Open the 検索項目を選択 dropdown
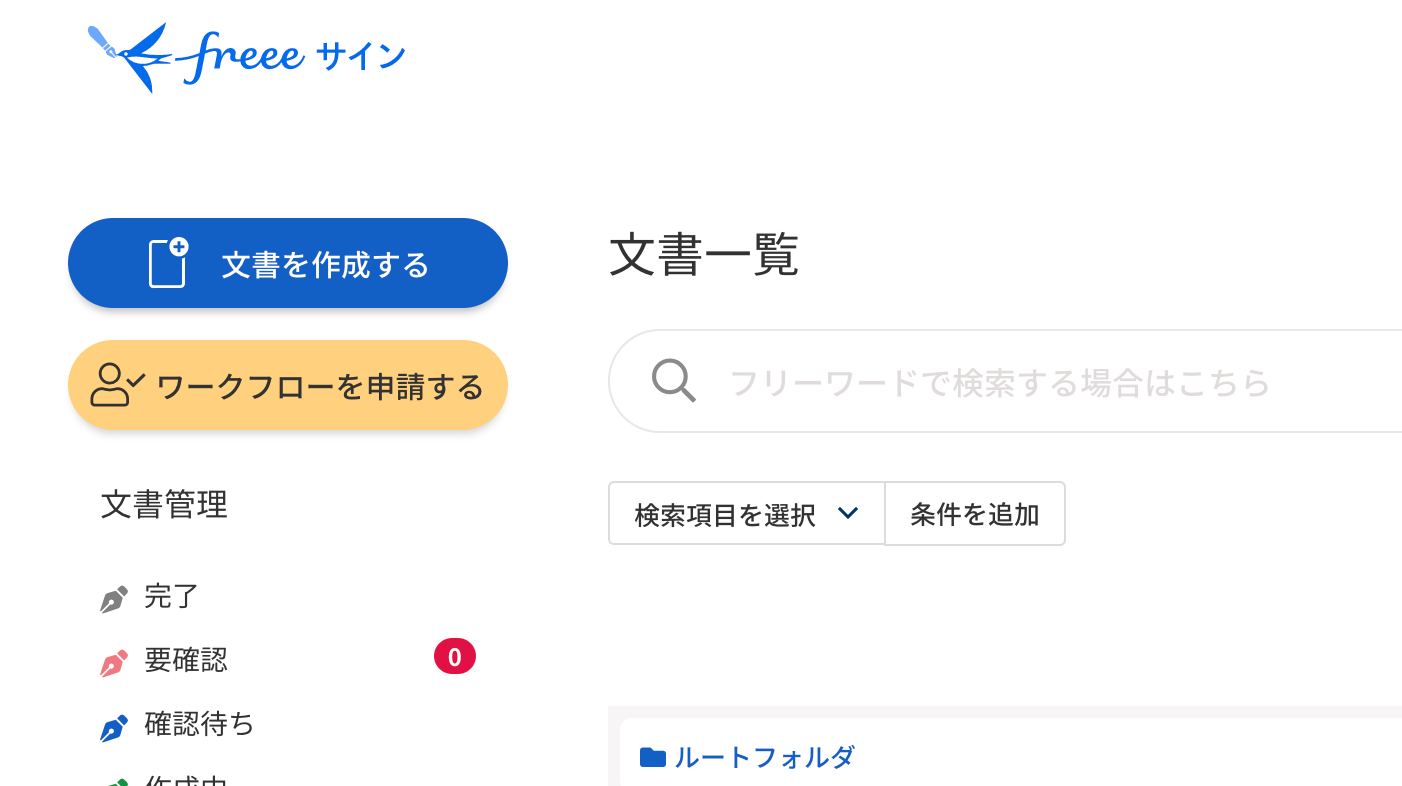This screenshot has width=1402, height=786. point(747,514)
